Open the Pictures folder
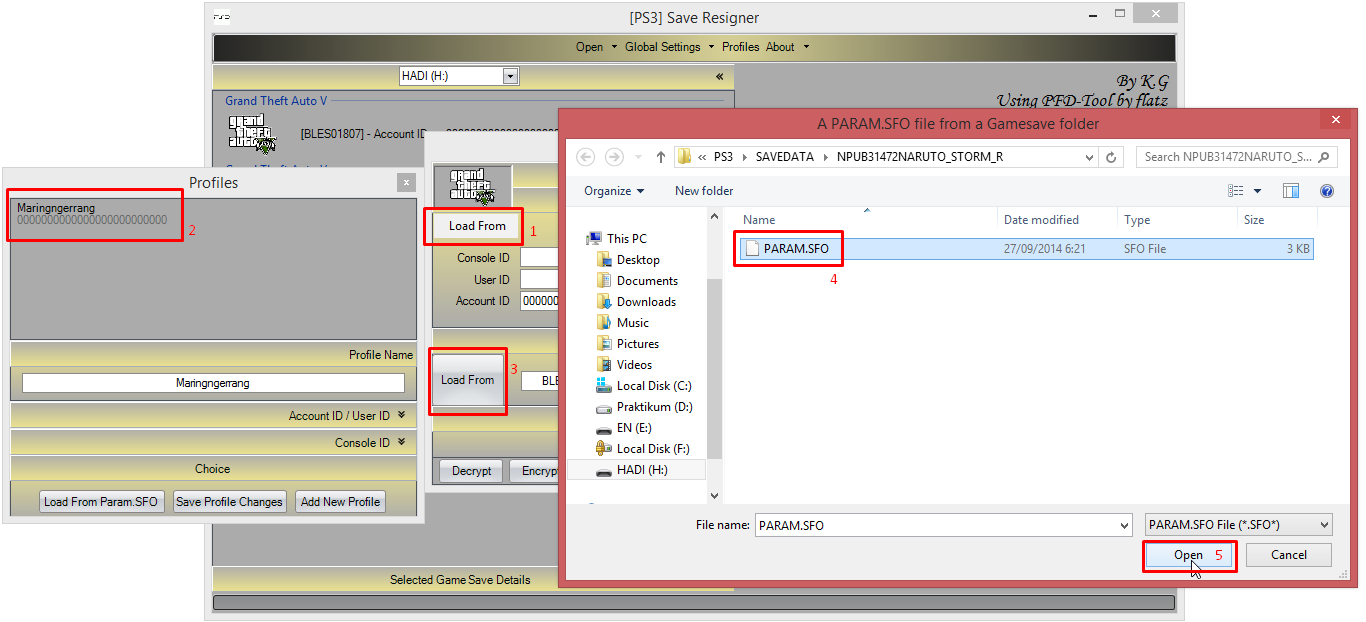 coord(638,343)
